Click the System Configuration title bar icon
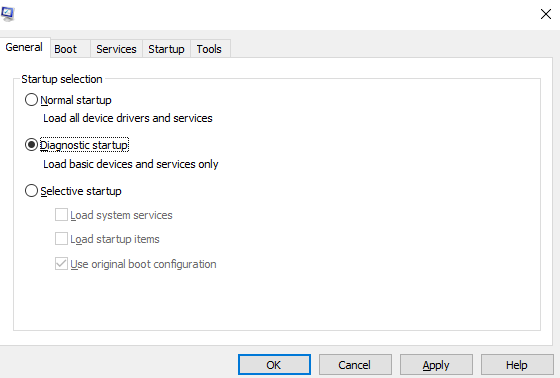Viewport: 560px width, 378px height. pyautogui.click(x=8, y=14)
